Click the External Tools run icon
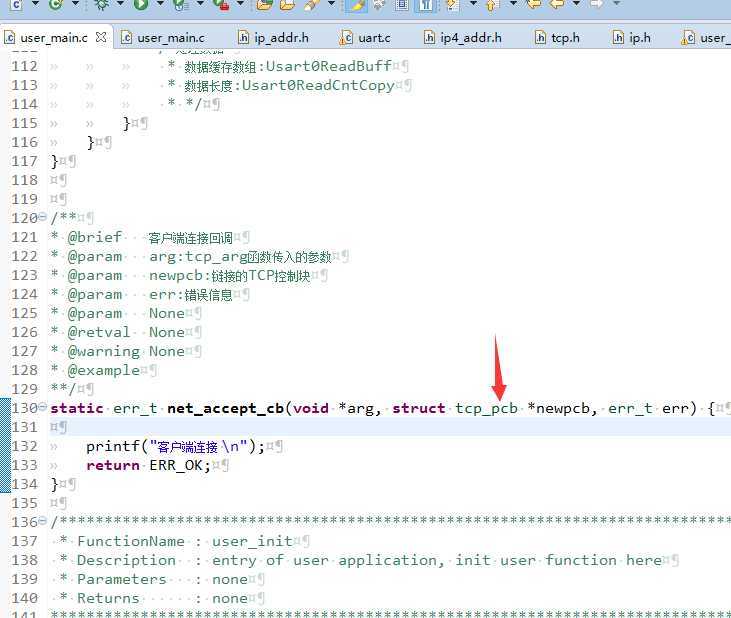Image resolution: width=731 pixels, height=618 pixels. [x=219, y=5]
